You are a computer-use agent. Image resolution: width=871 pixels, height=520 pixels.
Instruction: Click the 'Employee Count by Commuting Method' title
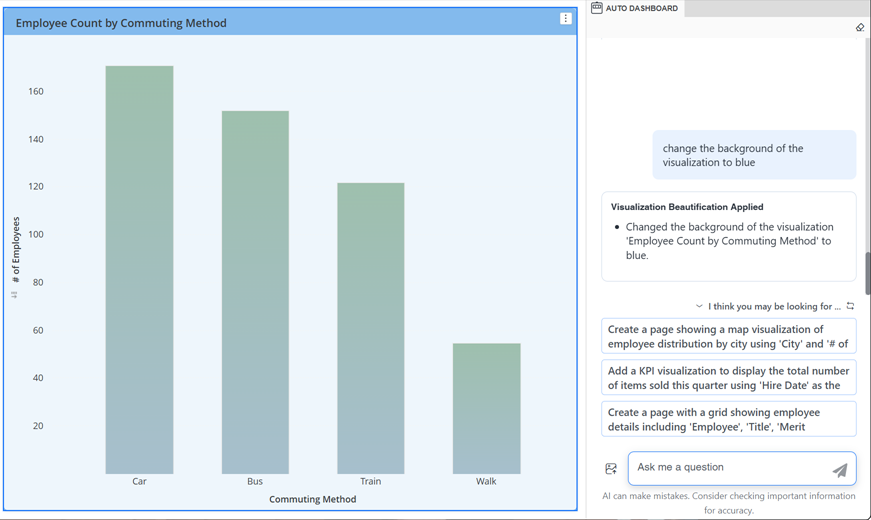pyautogui.click(x=121, y=23)
